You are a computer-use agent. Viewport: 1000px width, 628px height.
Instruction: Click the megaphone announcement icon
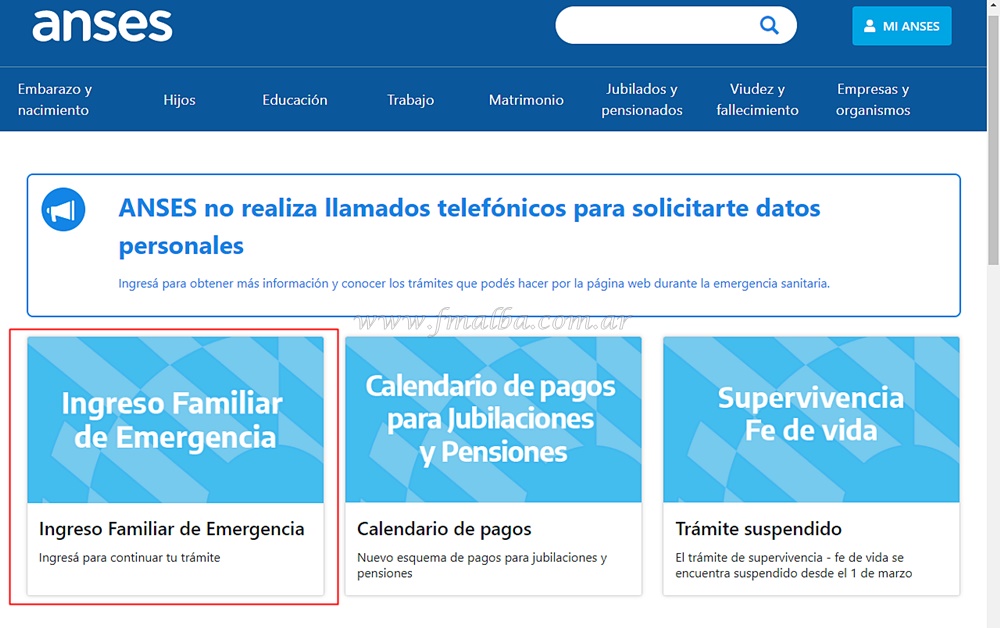tap(63, 209)
